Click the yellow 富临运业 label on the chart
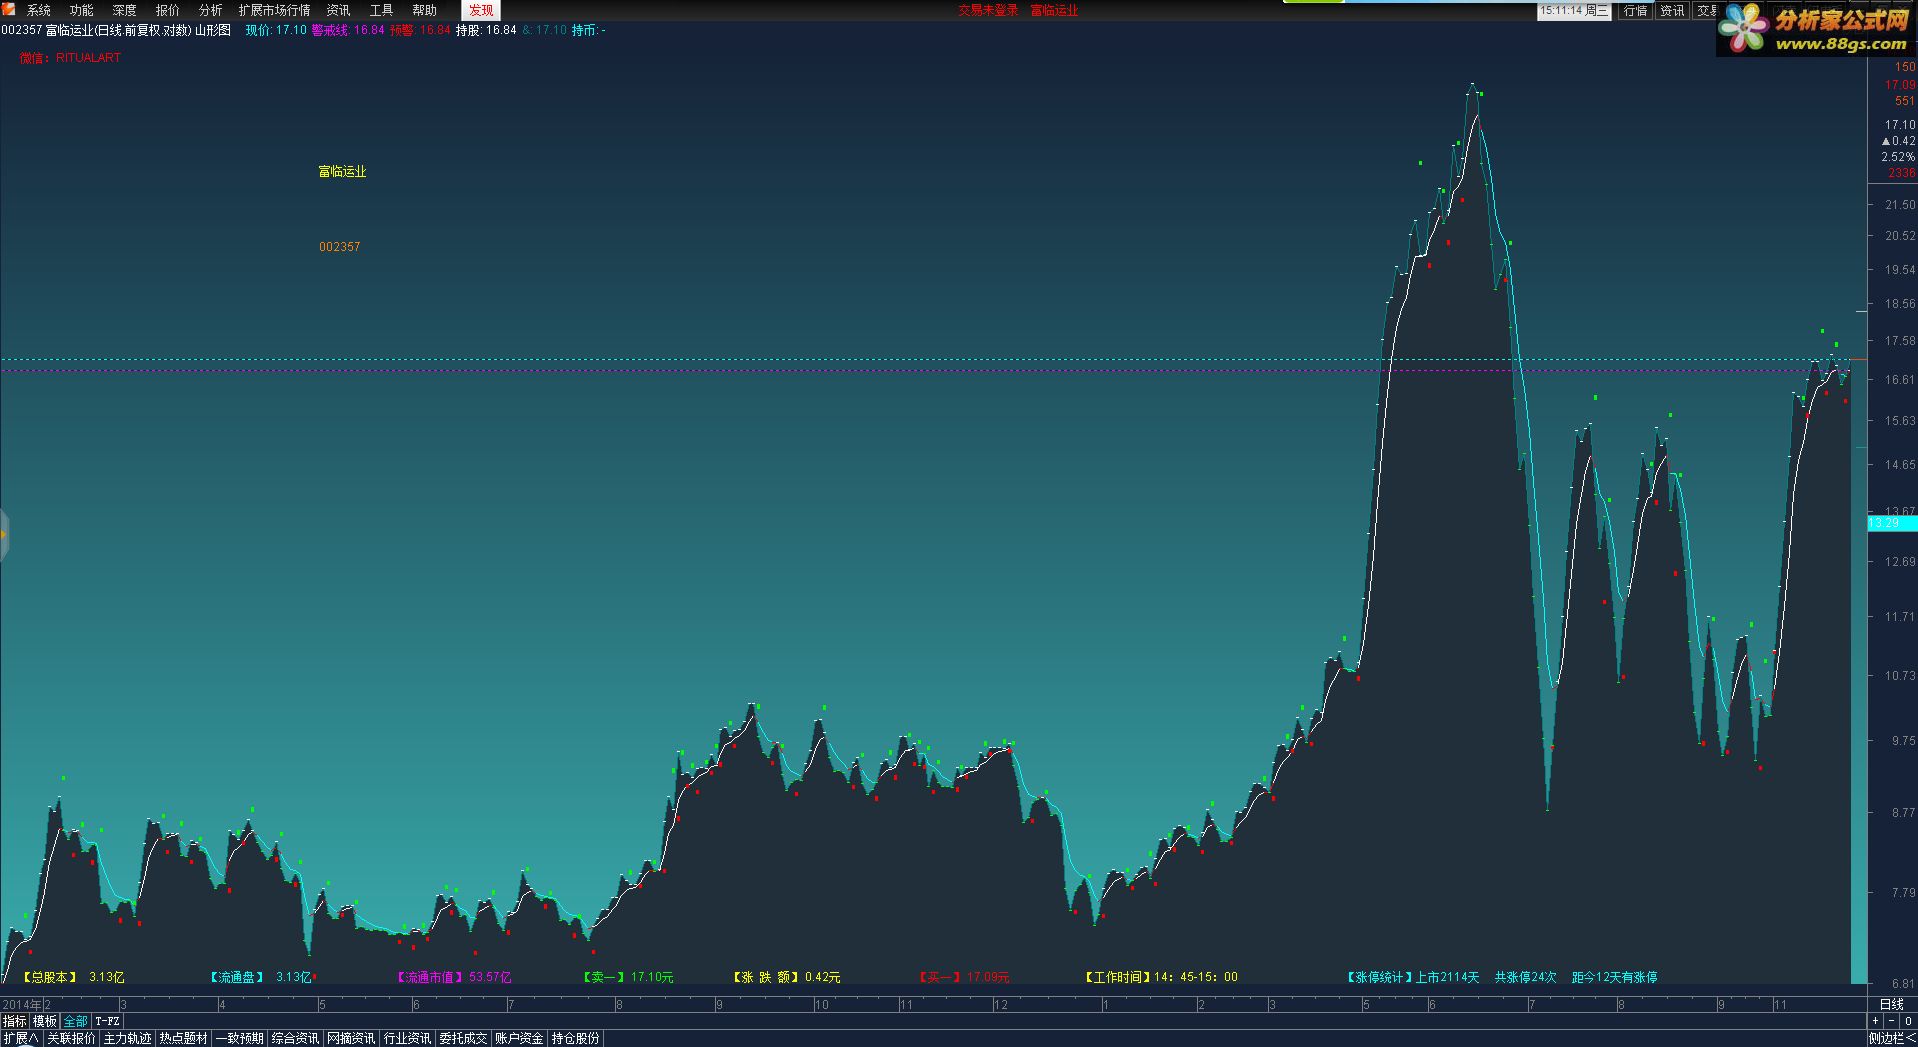 [x=342, y=172]
